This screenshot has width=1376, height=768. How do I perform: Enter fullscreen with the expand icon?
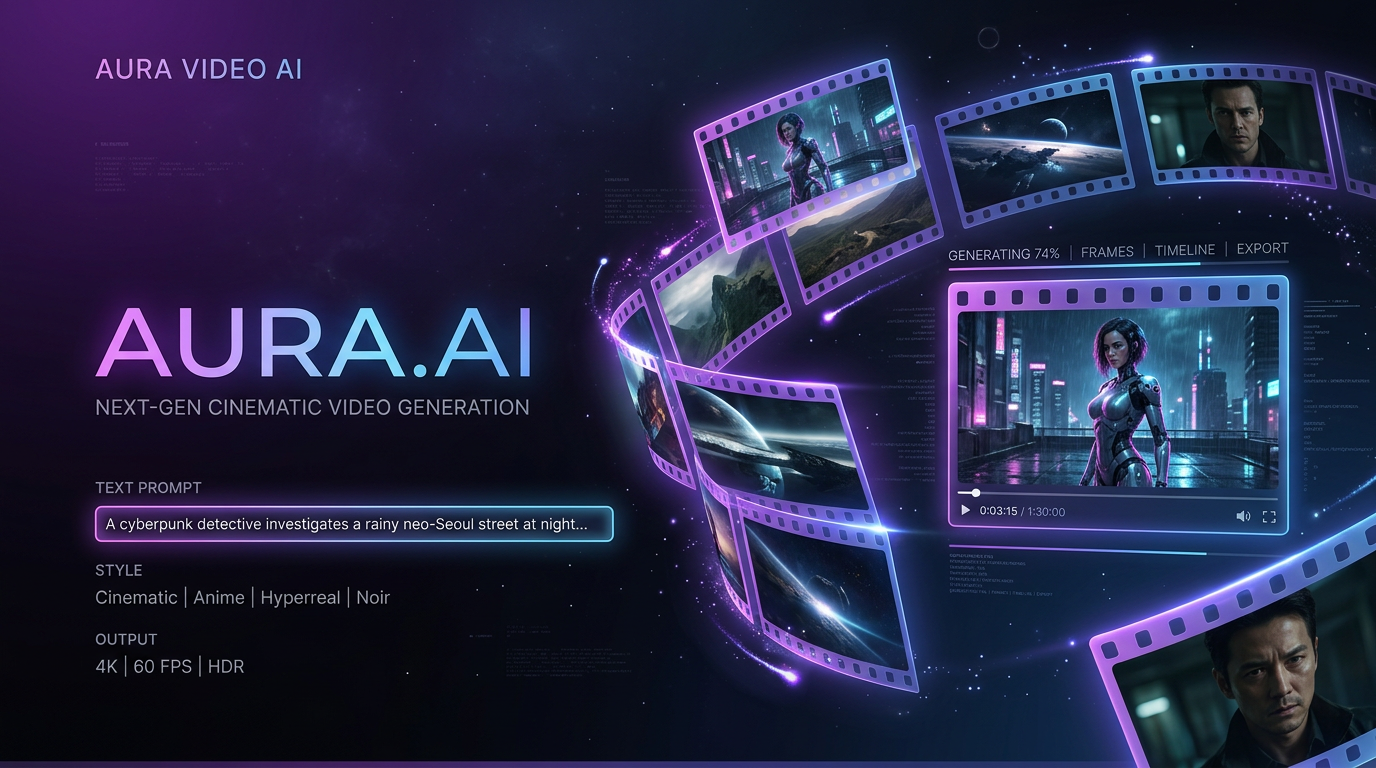(x=1269, y=516)
